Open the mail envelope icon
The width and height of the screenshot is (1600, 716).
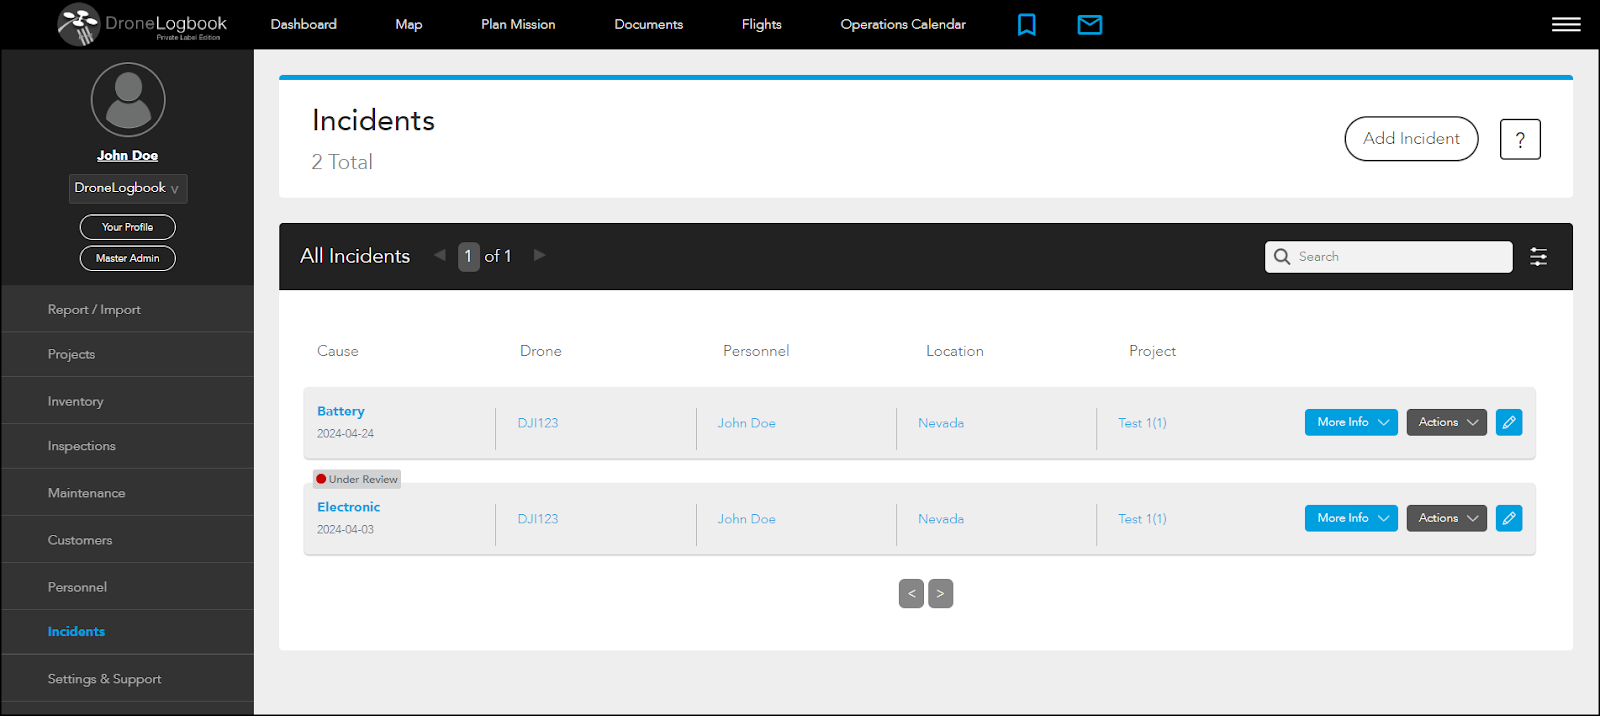pos(1090,24)
